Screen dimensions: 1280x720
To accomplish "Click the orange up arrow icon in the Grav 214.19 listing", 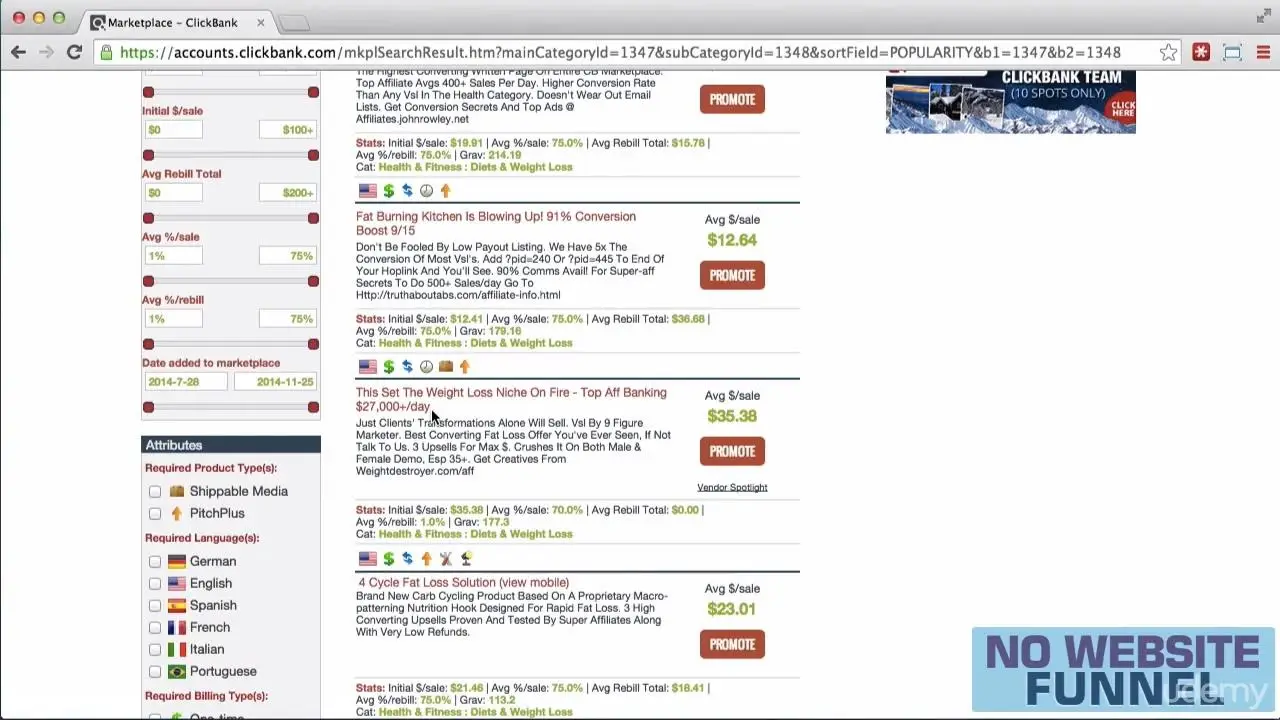I will 445,191.
